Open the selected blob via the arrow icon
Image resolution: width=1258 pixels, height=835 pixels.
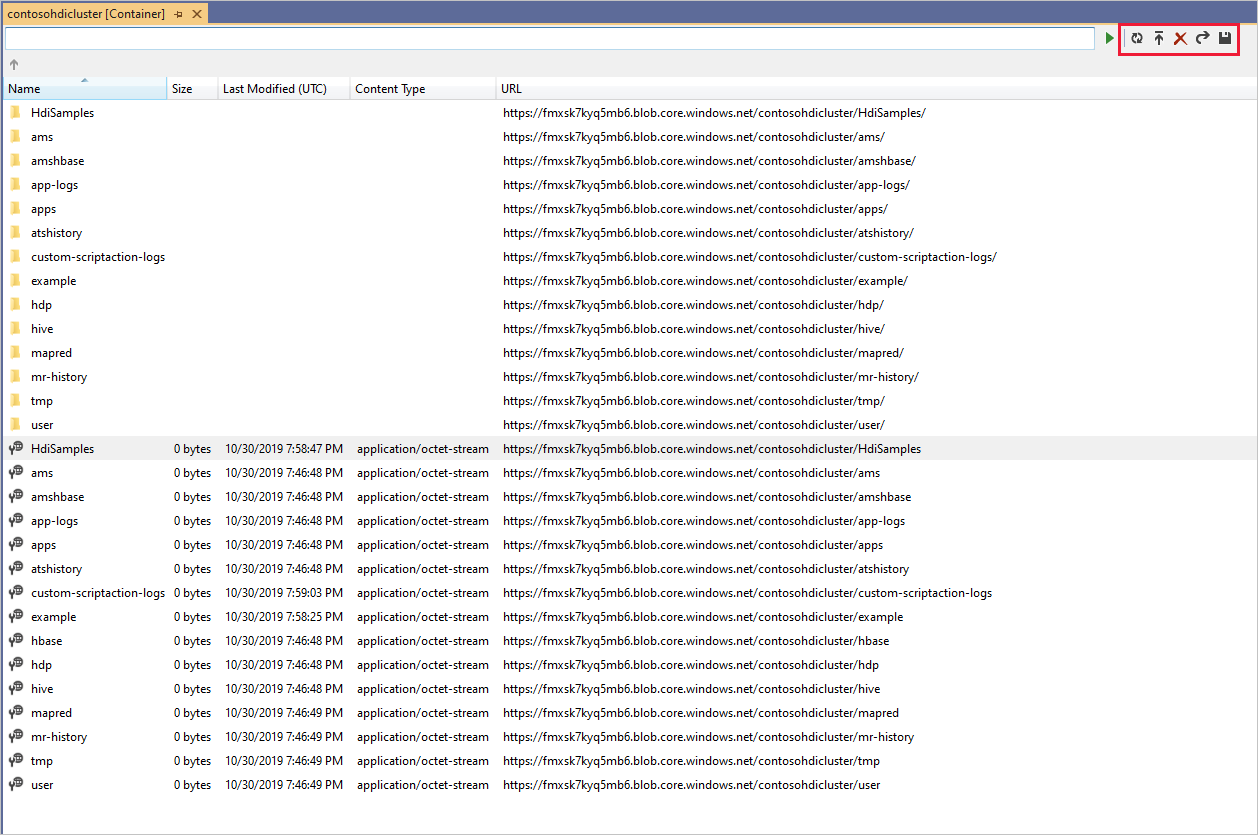[1202, 38]
